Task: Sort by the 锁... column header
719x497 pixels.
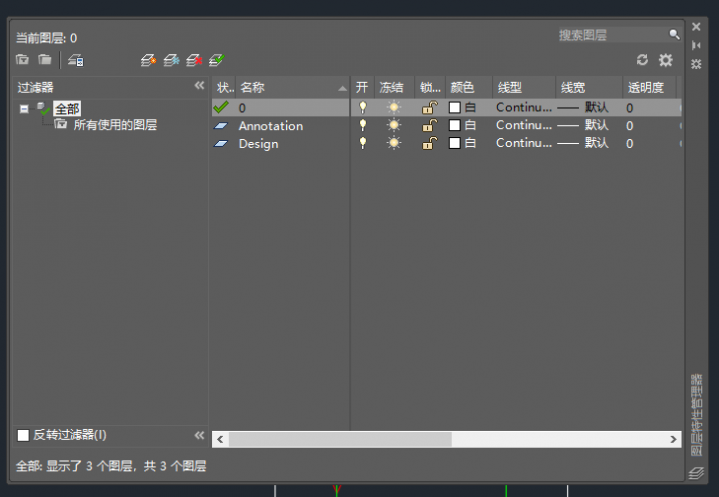Action: [430, 88]
